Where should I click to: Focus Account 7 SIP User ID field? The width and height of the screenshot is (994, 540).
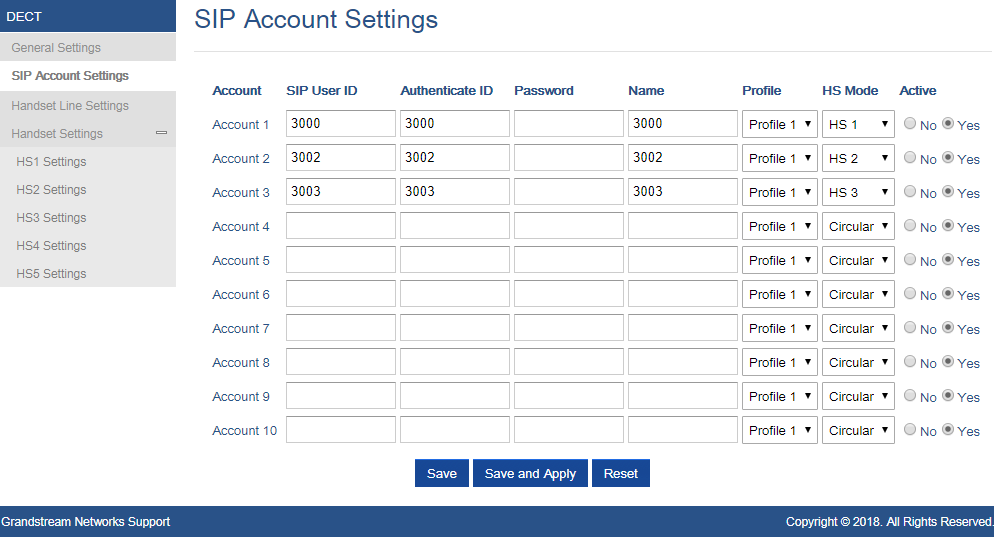point(341,328)
